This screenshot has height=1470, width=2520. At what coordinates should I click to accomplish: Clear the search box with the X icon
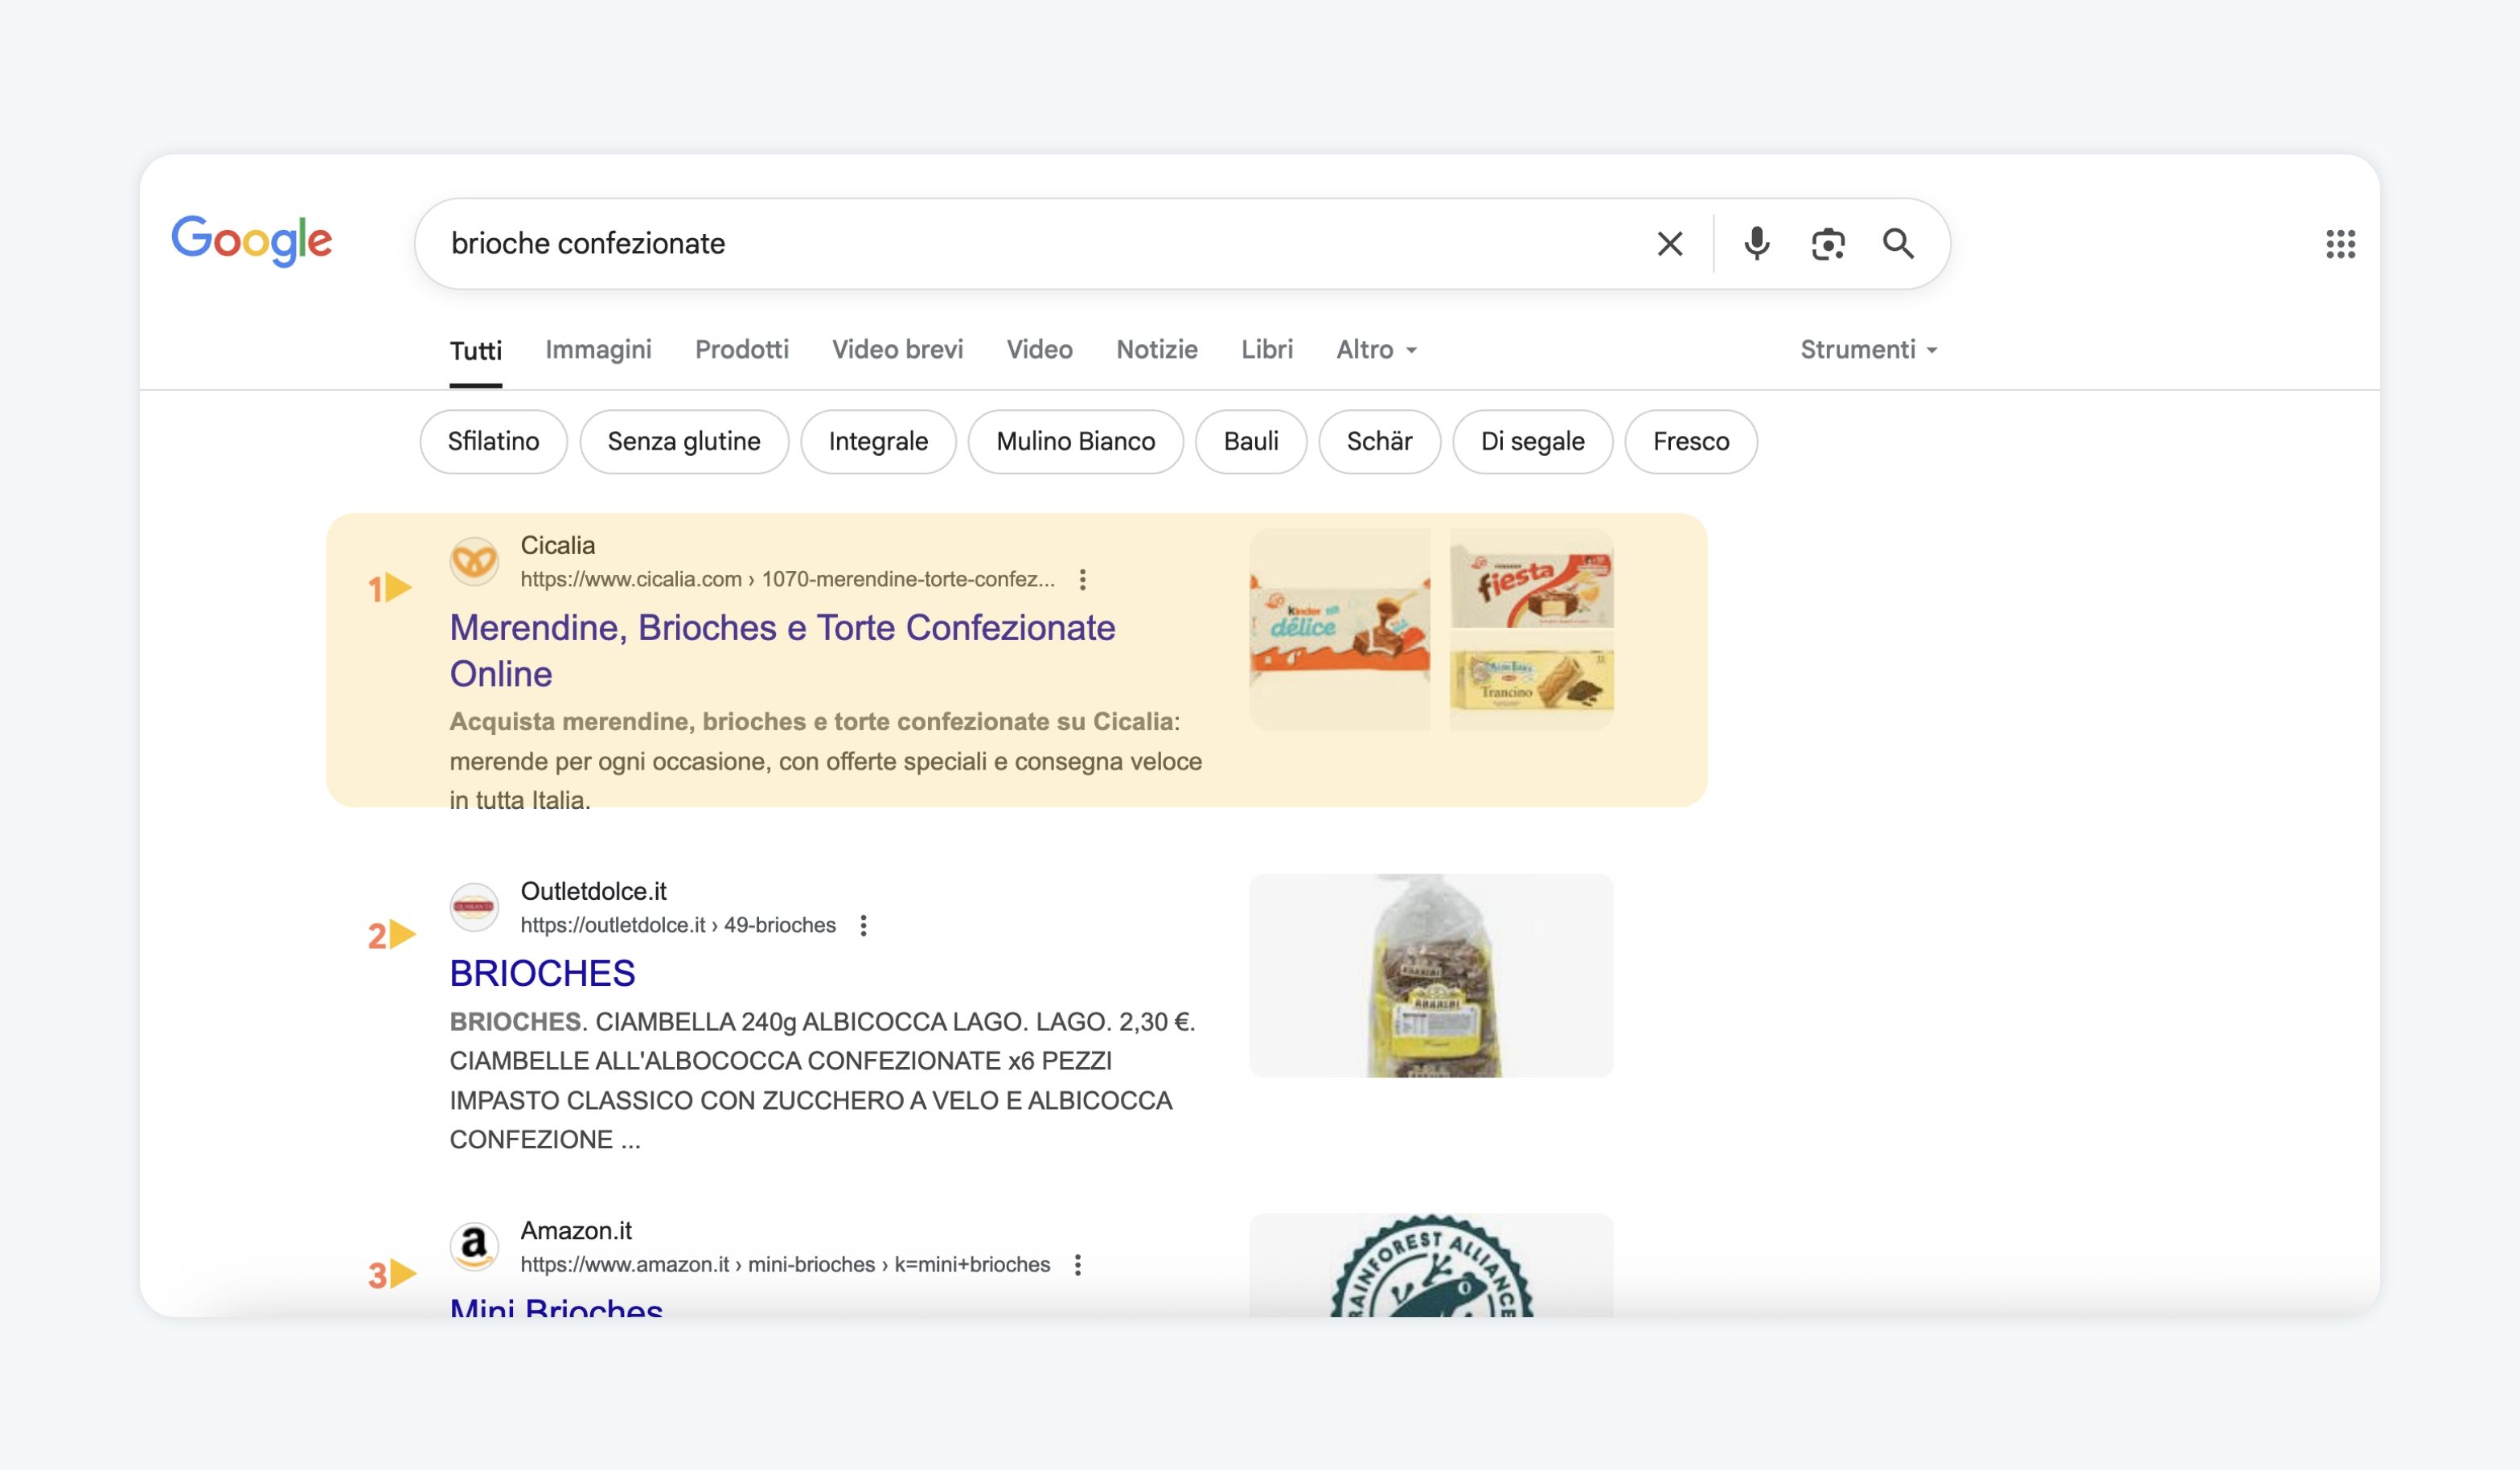[1669, 244]
